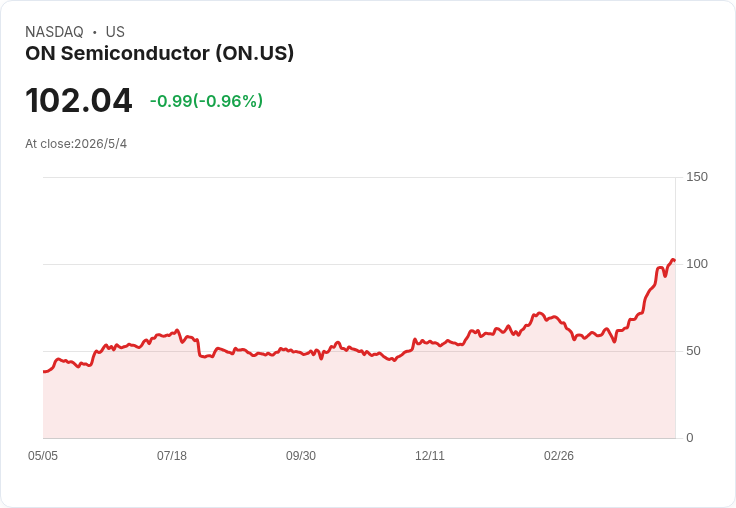Click the sharp price drop after 07/18
This screenshot has height=508, width=736.
198,347
